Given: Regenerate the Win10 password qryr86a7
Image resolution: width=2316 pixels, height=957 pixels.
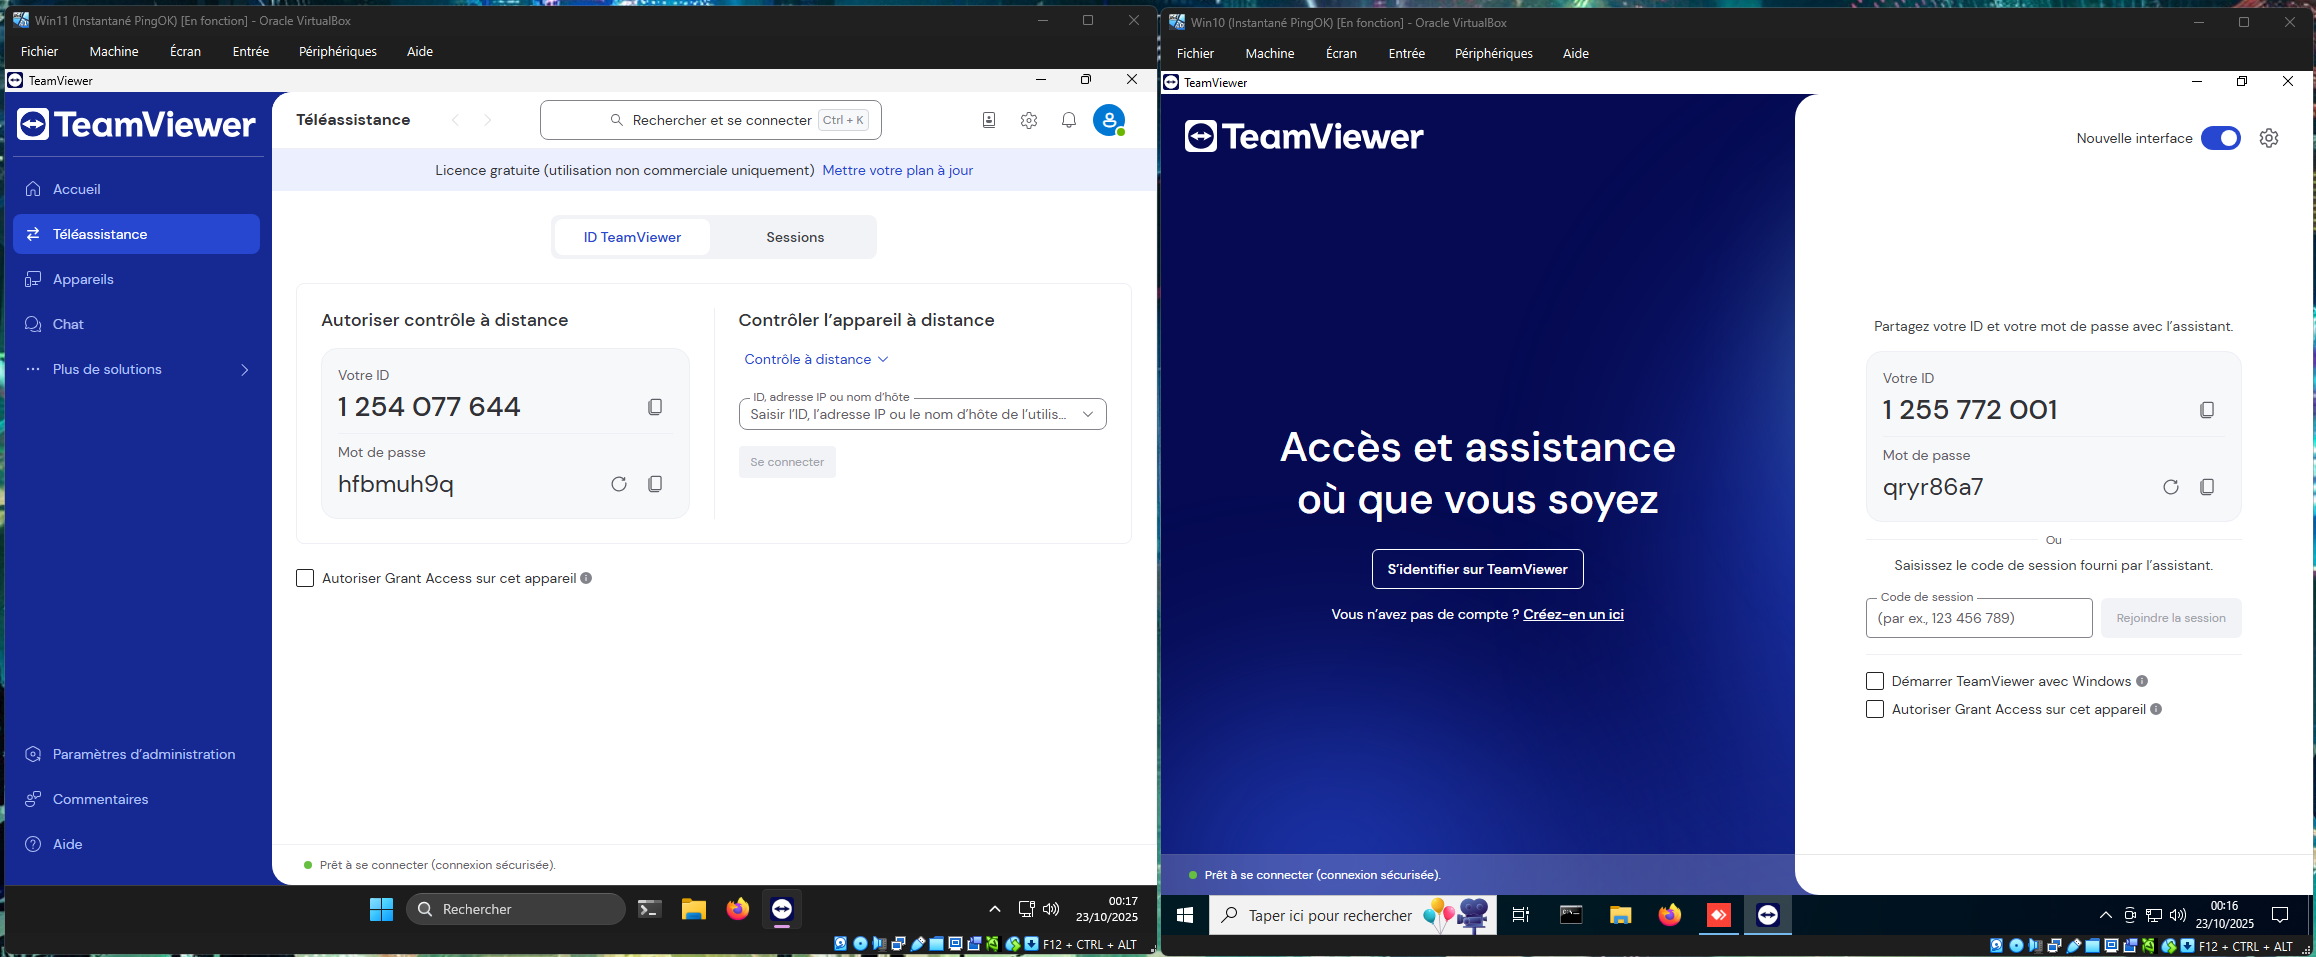Looking at the screenshot, I should point(2171,487).
